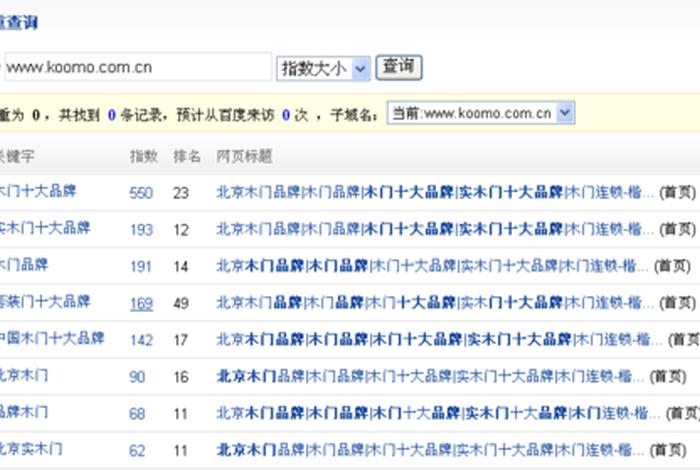Open page title link in rank 49 row

coord(435,304)
